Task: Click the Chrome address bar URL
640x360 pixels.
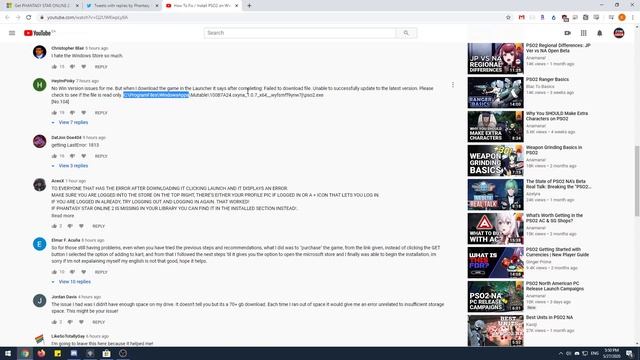Action: 87,18
